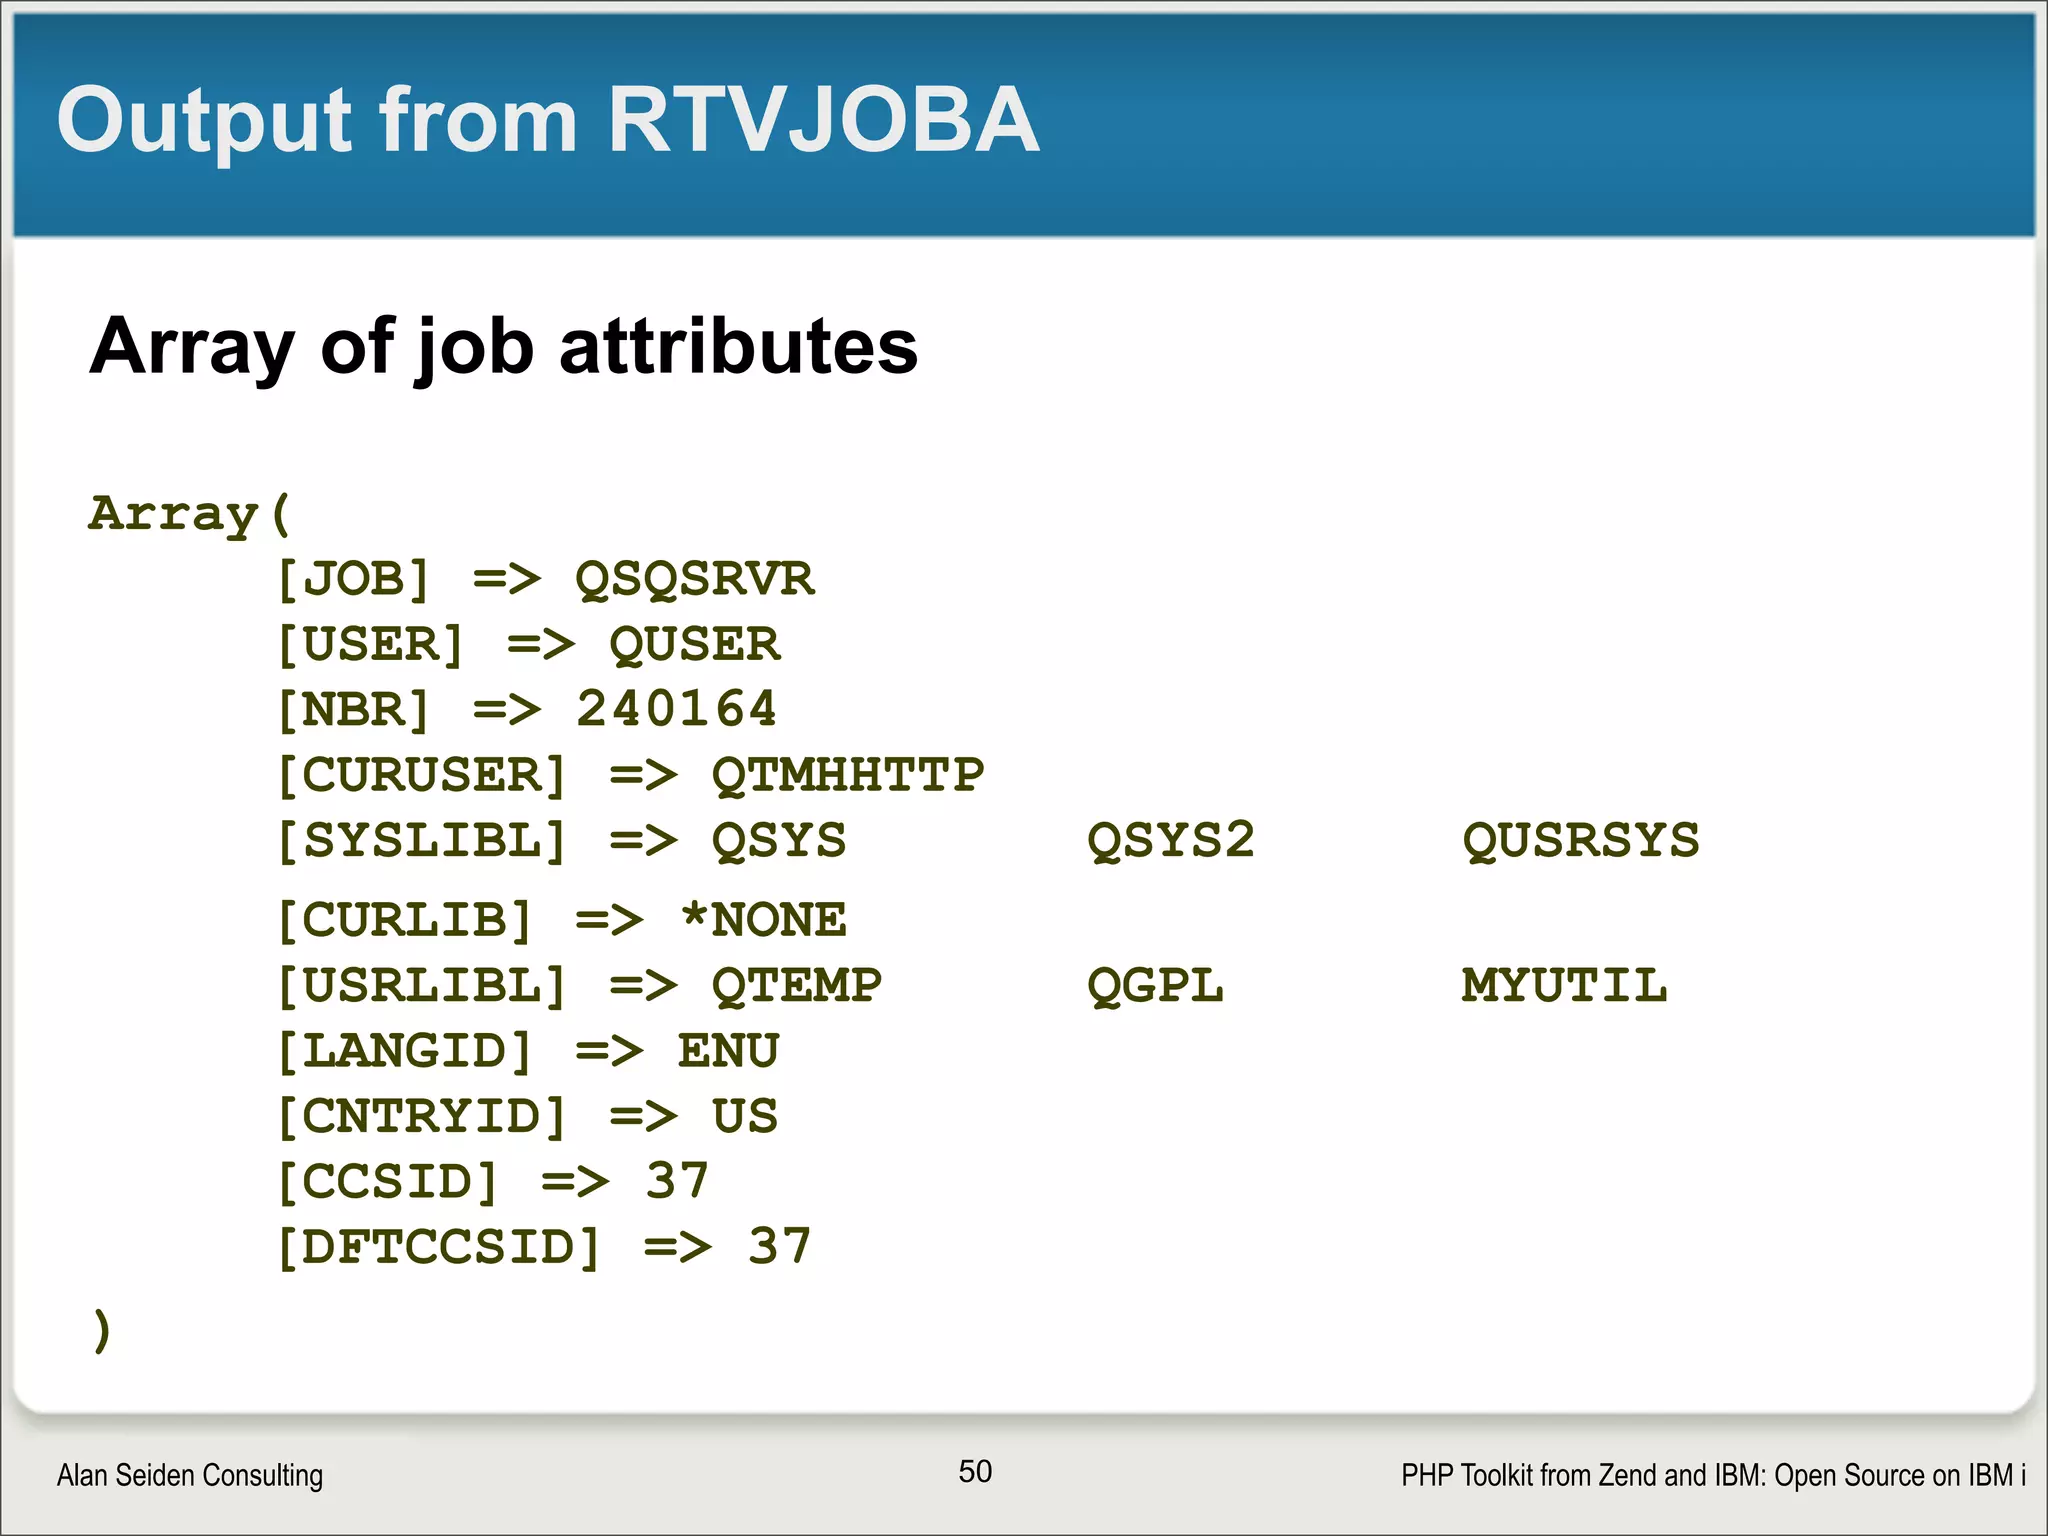Screen dimensions: 2048x1536
Task: Select QUSRSYS in the system library list
Action: point(1581,840)
